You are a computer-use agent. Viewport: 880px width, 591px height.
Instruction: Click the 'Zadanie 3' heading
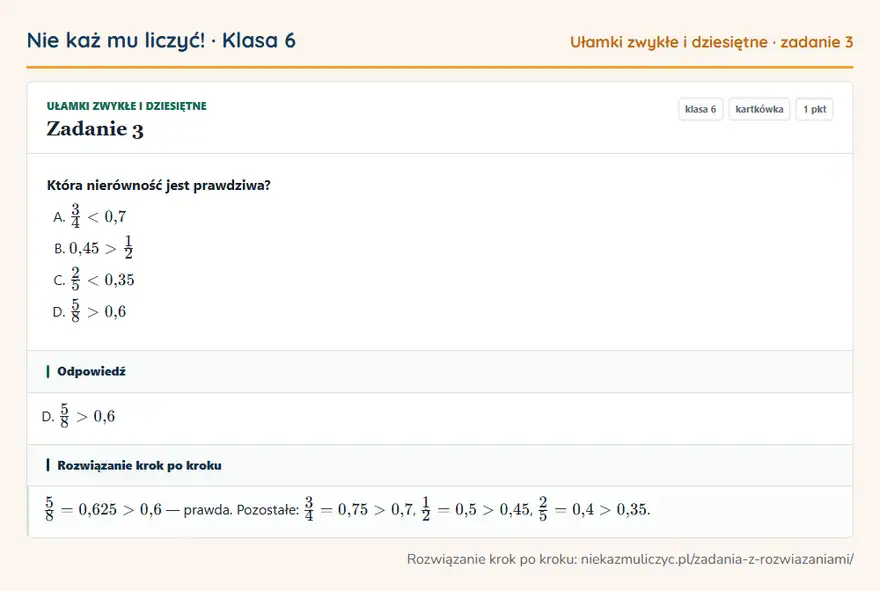point(95,129)
